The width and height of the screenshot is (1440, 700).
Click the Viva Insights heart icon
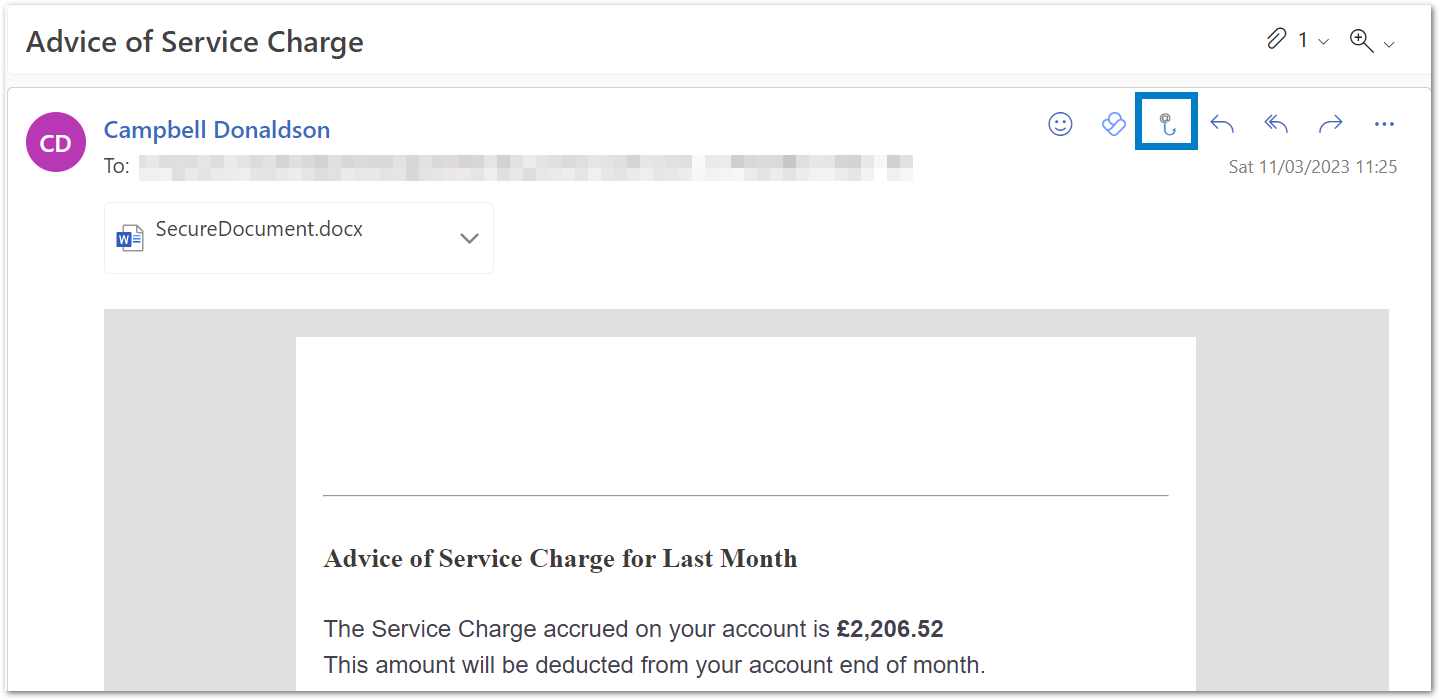tap(1113, 124)
